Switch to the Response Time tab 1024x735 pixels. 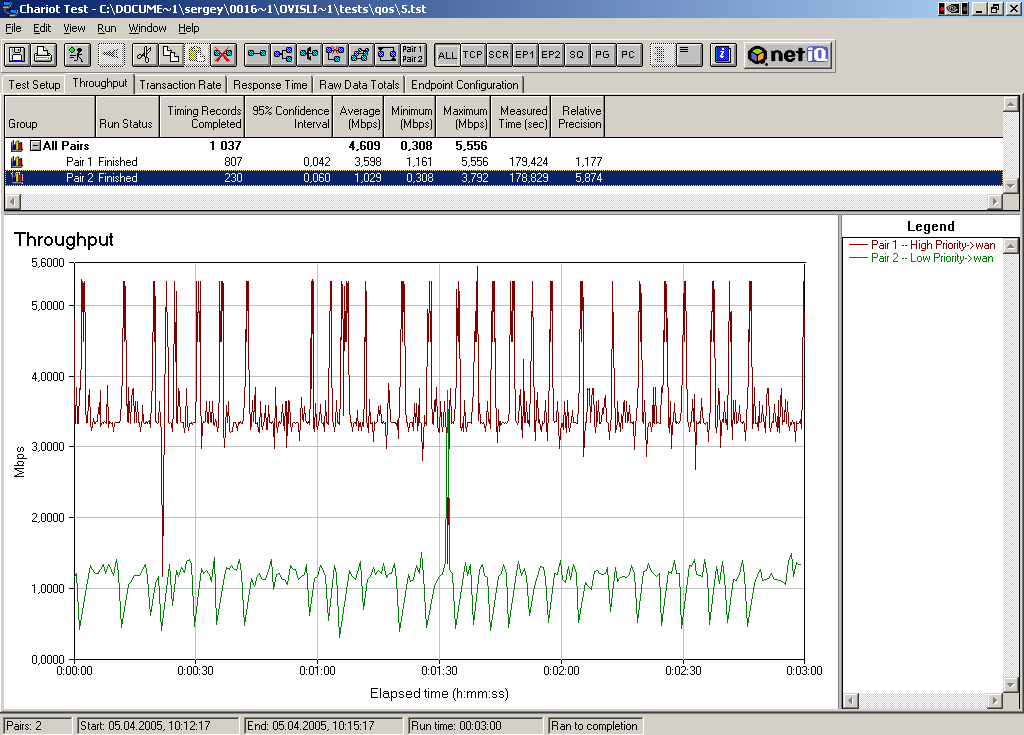(270, 85)
